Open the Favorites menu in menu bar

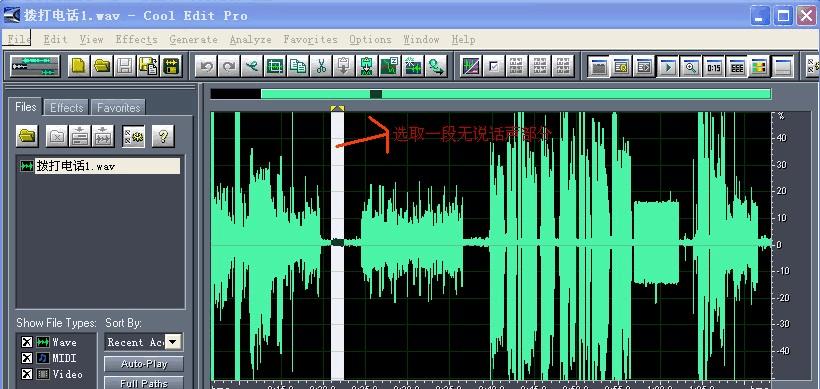311,39
